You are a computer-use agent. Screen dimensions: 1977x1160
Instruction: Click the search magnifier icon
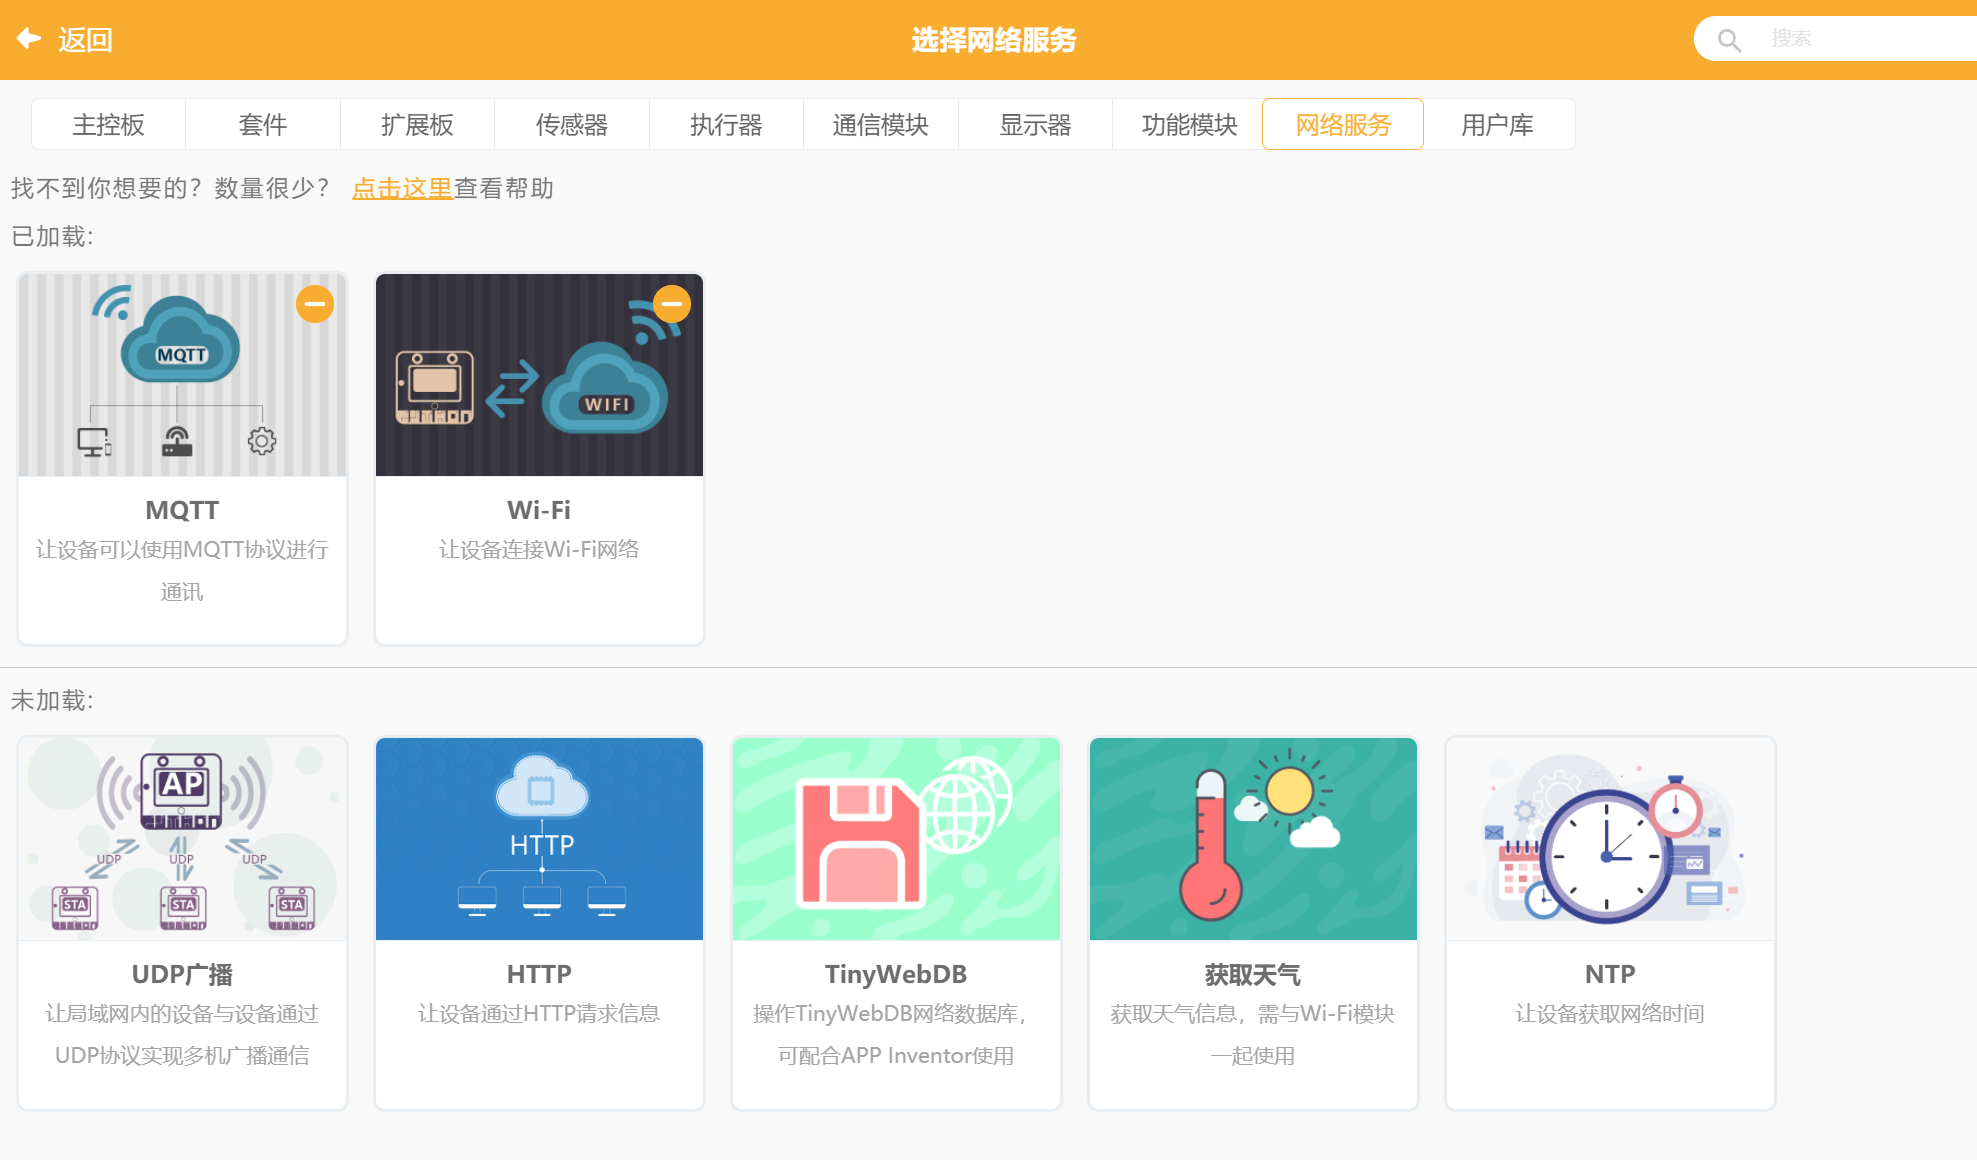tap(1729, 40)
